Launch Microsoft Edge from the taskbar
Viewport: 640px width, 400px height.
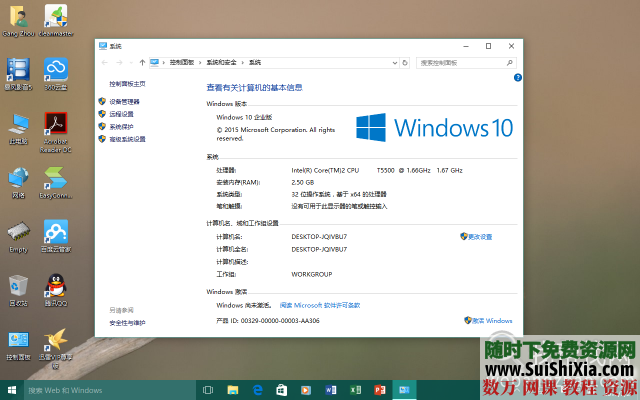coord(257,390)
